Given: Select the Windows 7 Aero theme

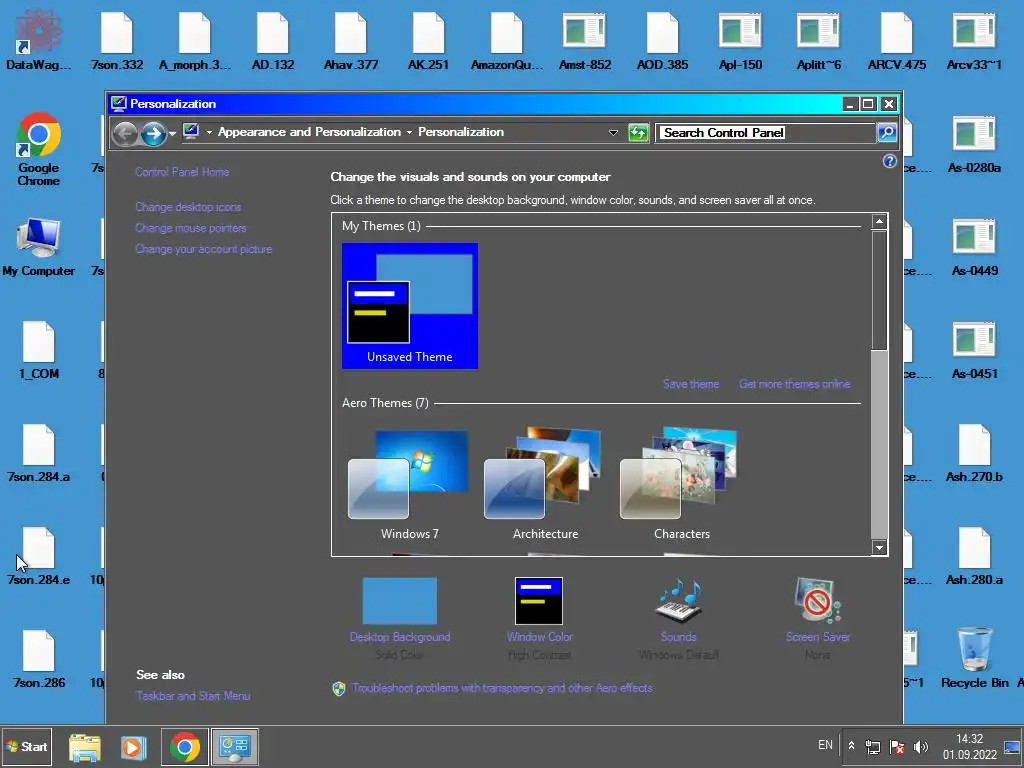Looking at the screenshot, I should pyautogui.click(x=410, y=485).
